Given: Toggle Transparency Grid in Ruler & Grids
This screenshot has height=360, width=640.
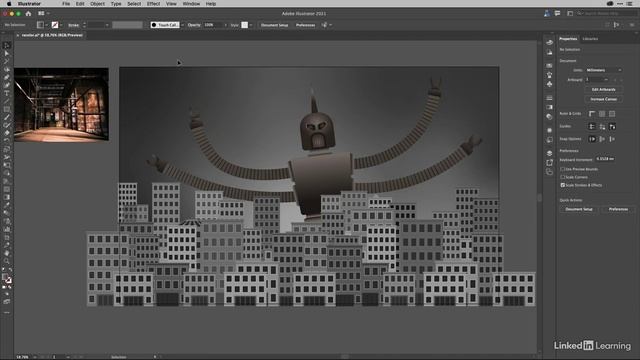Looking at the screenshot, I should pos(612,114).
